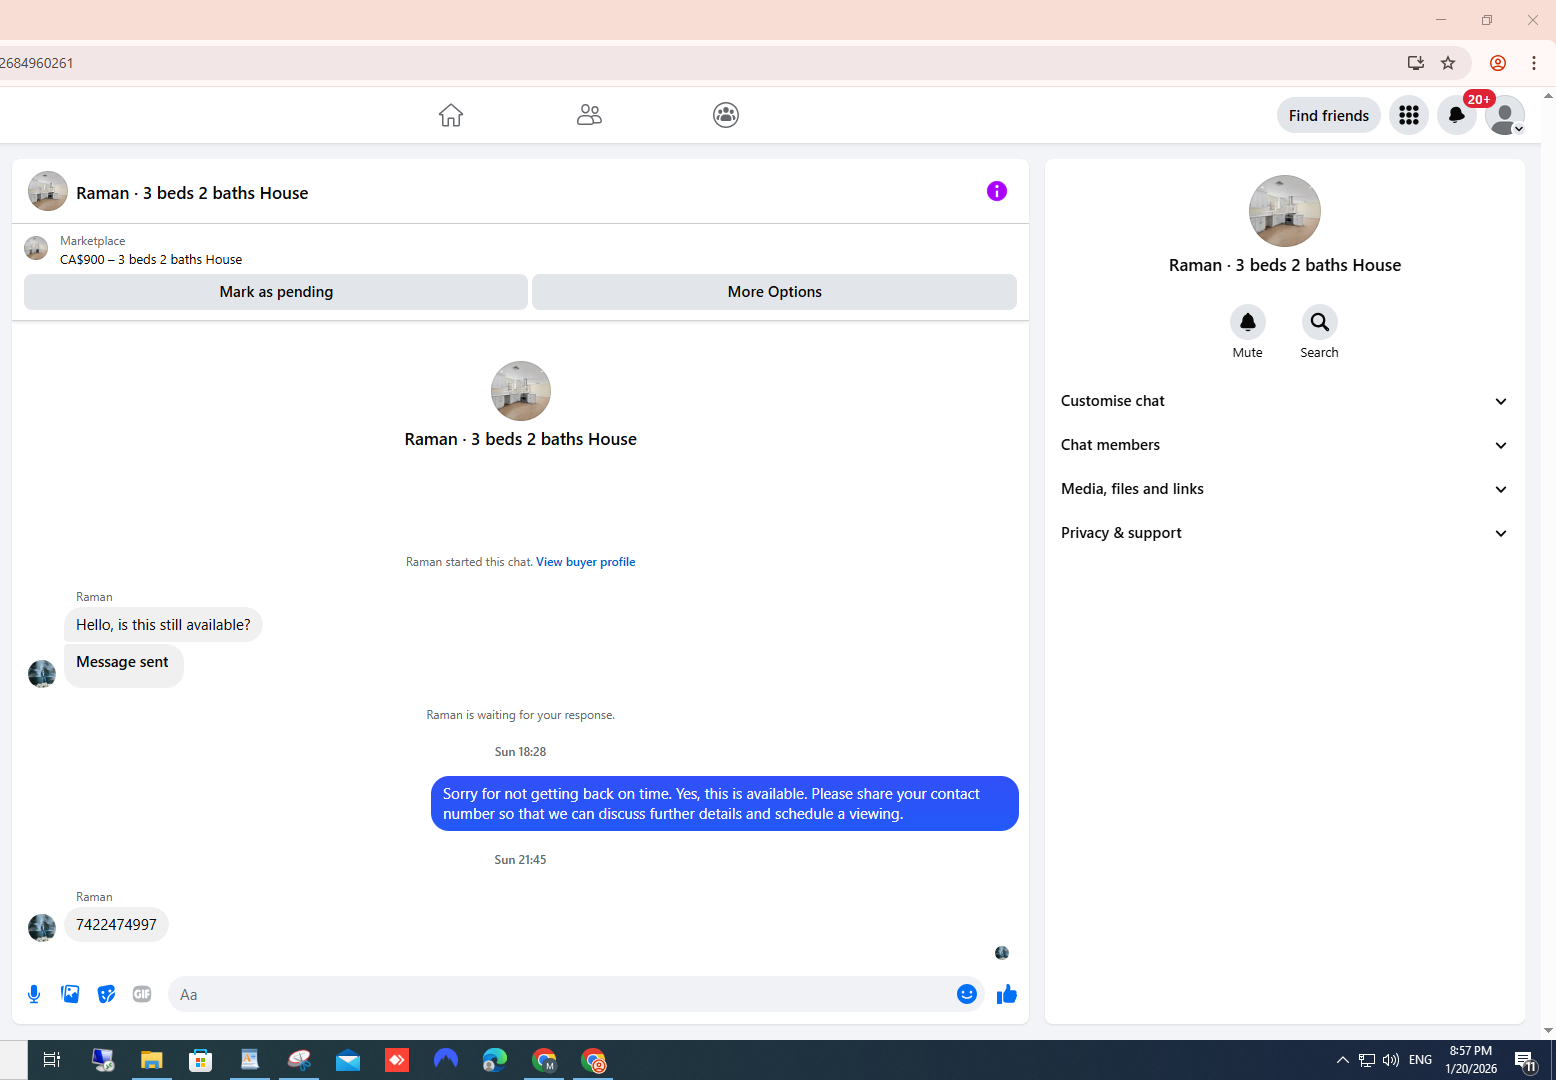
Task: Open Mail app from the taskbar
Action: tap(348, 1060)
